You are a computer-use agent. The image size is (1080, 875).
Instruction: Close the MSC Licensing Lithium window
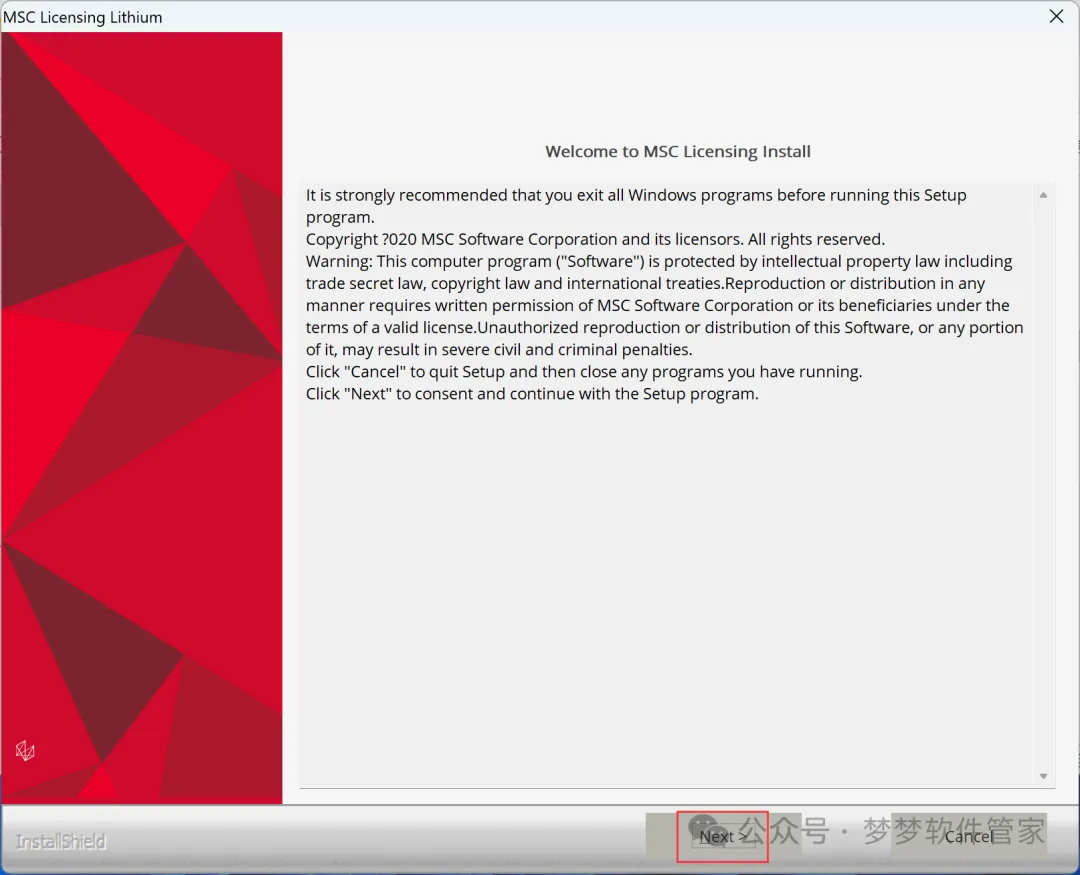[1056, 16]
